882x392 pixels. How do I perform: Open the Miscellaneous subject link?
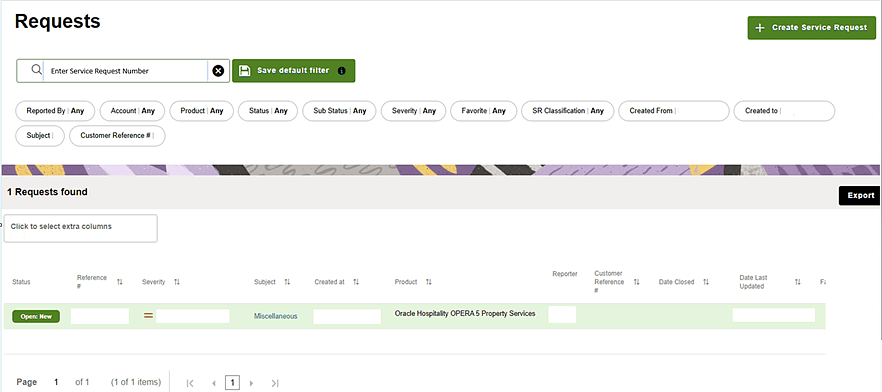[276, 316]
